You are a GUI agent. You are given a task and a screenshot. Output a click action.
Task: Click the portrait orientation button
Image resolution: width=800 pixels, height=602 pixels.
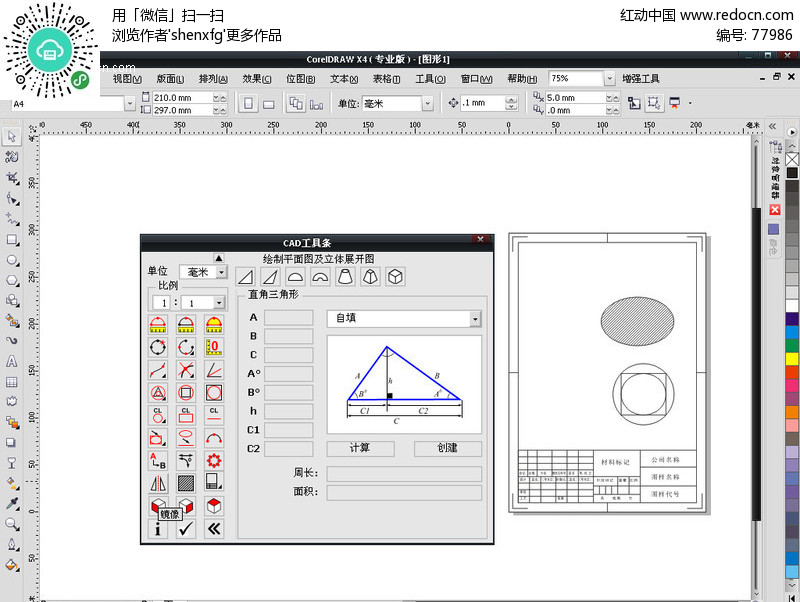(248, 104)
